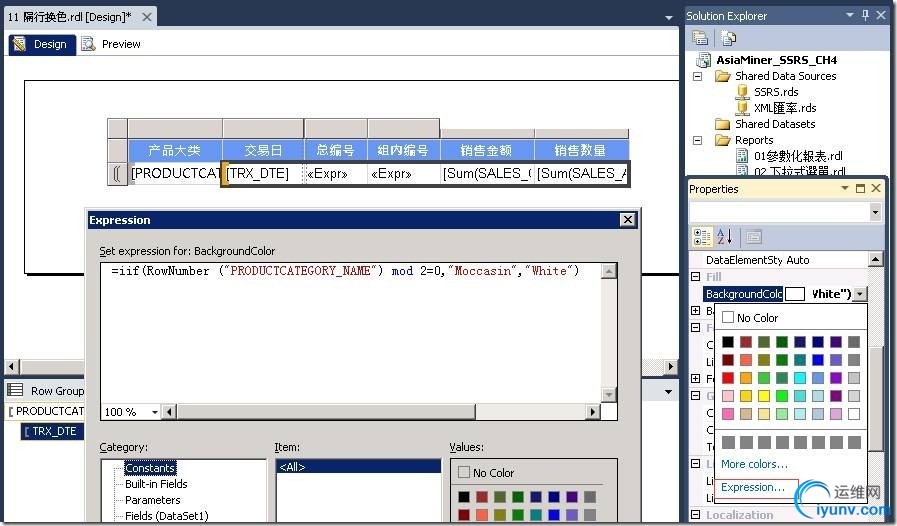Collapse the Shared Data Sources folder
Viewport: 897px width, 526px height.
click(x=697, y=76)
